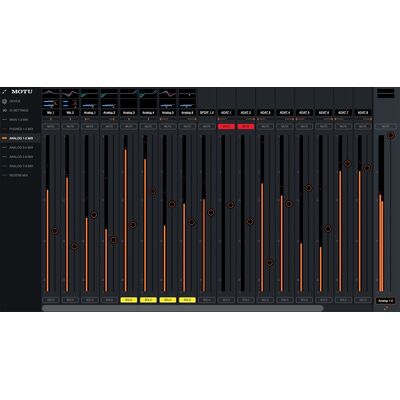
Task: Click the ADAT 7 fader knob
Action: 348,164
